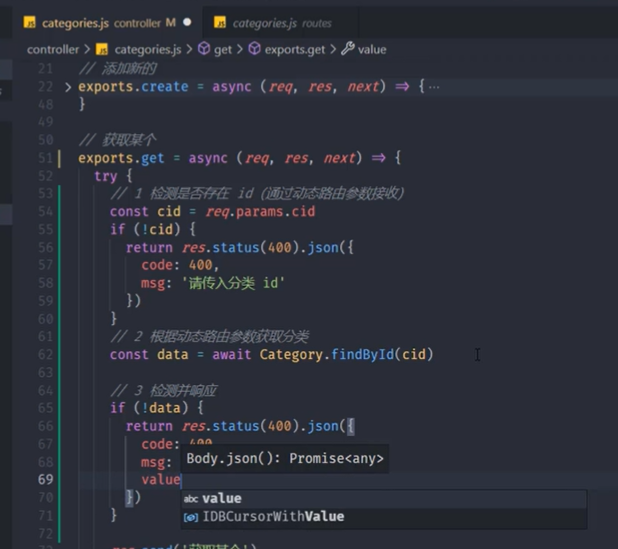Screen dimensions: 618x549
Task: Click the JS icon on categories.js routes tab
Action: [220, 22]
